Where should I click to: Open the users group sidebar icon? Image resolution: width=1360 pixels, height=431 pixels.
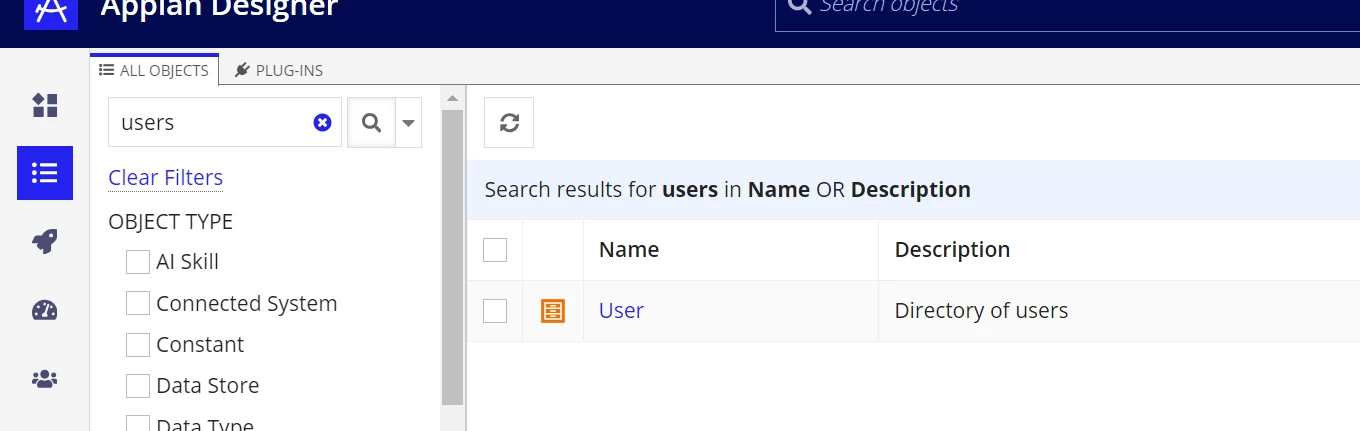pos(45,379)
